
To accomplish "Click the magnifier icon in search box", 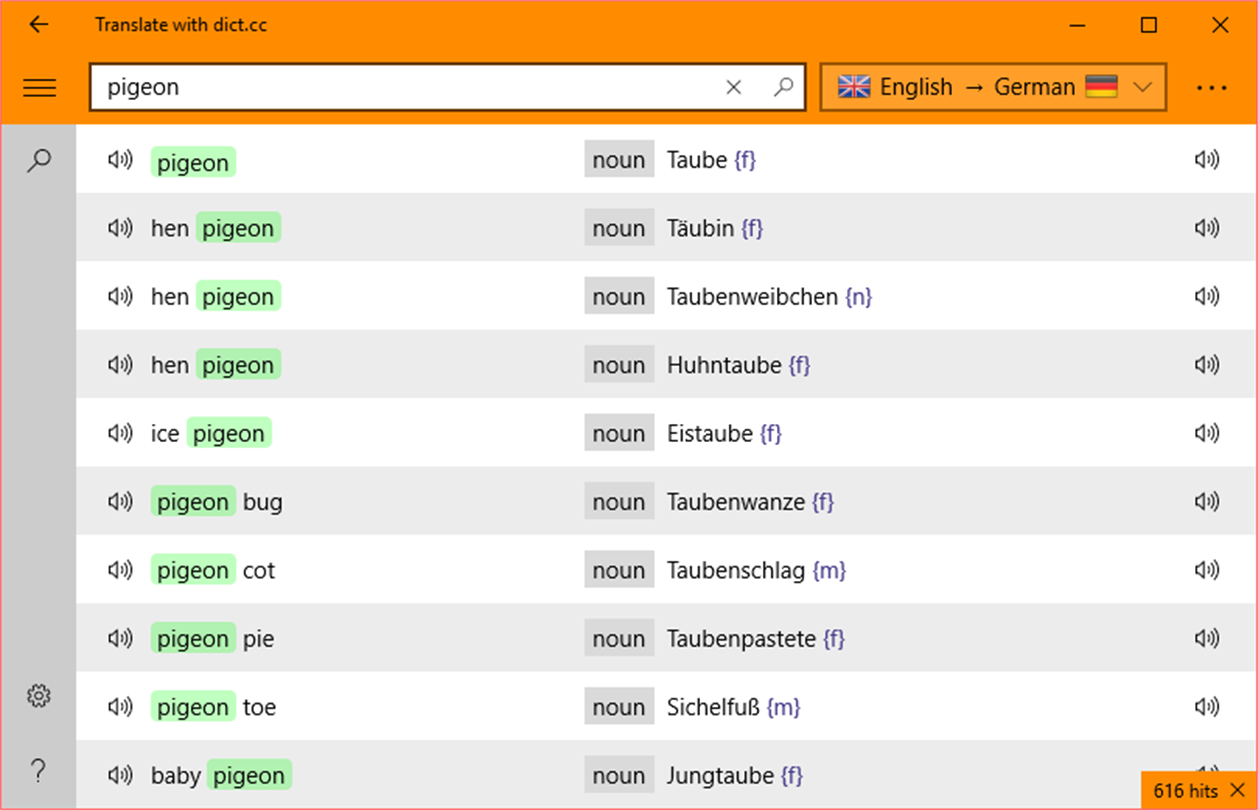I will pos(783,87).
